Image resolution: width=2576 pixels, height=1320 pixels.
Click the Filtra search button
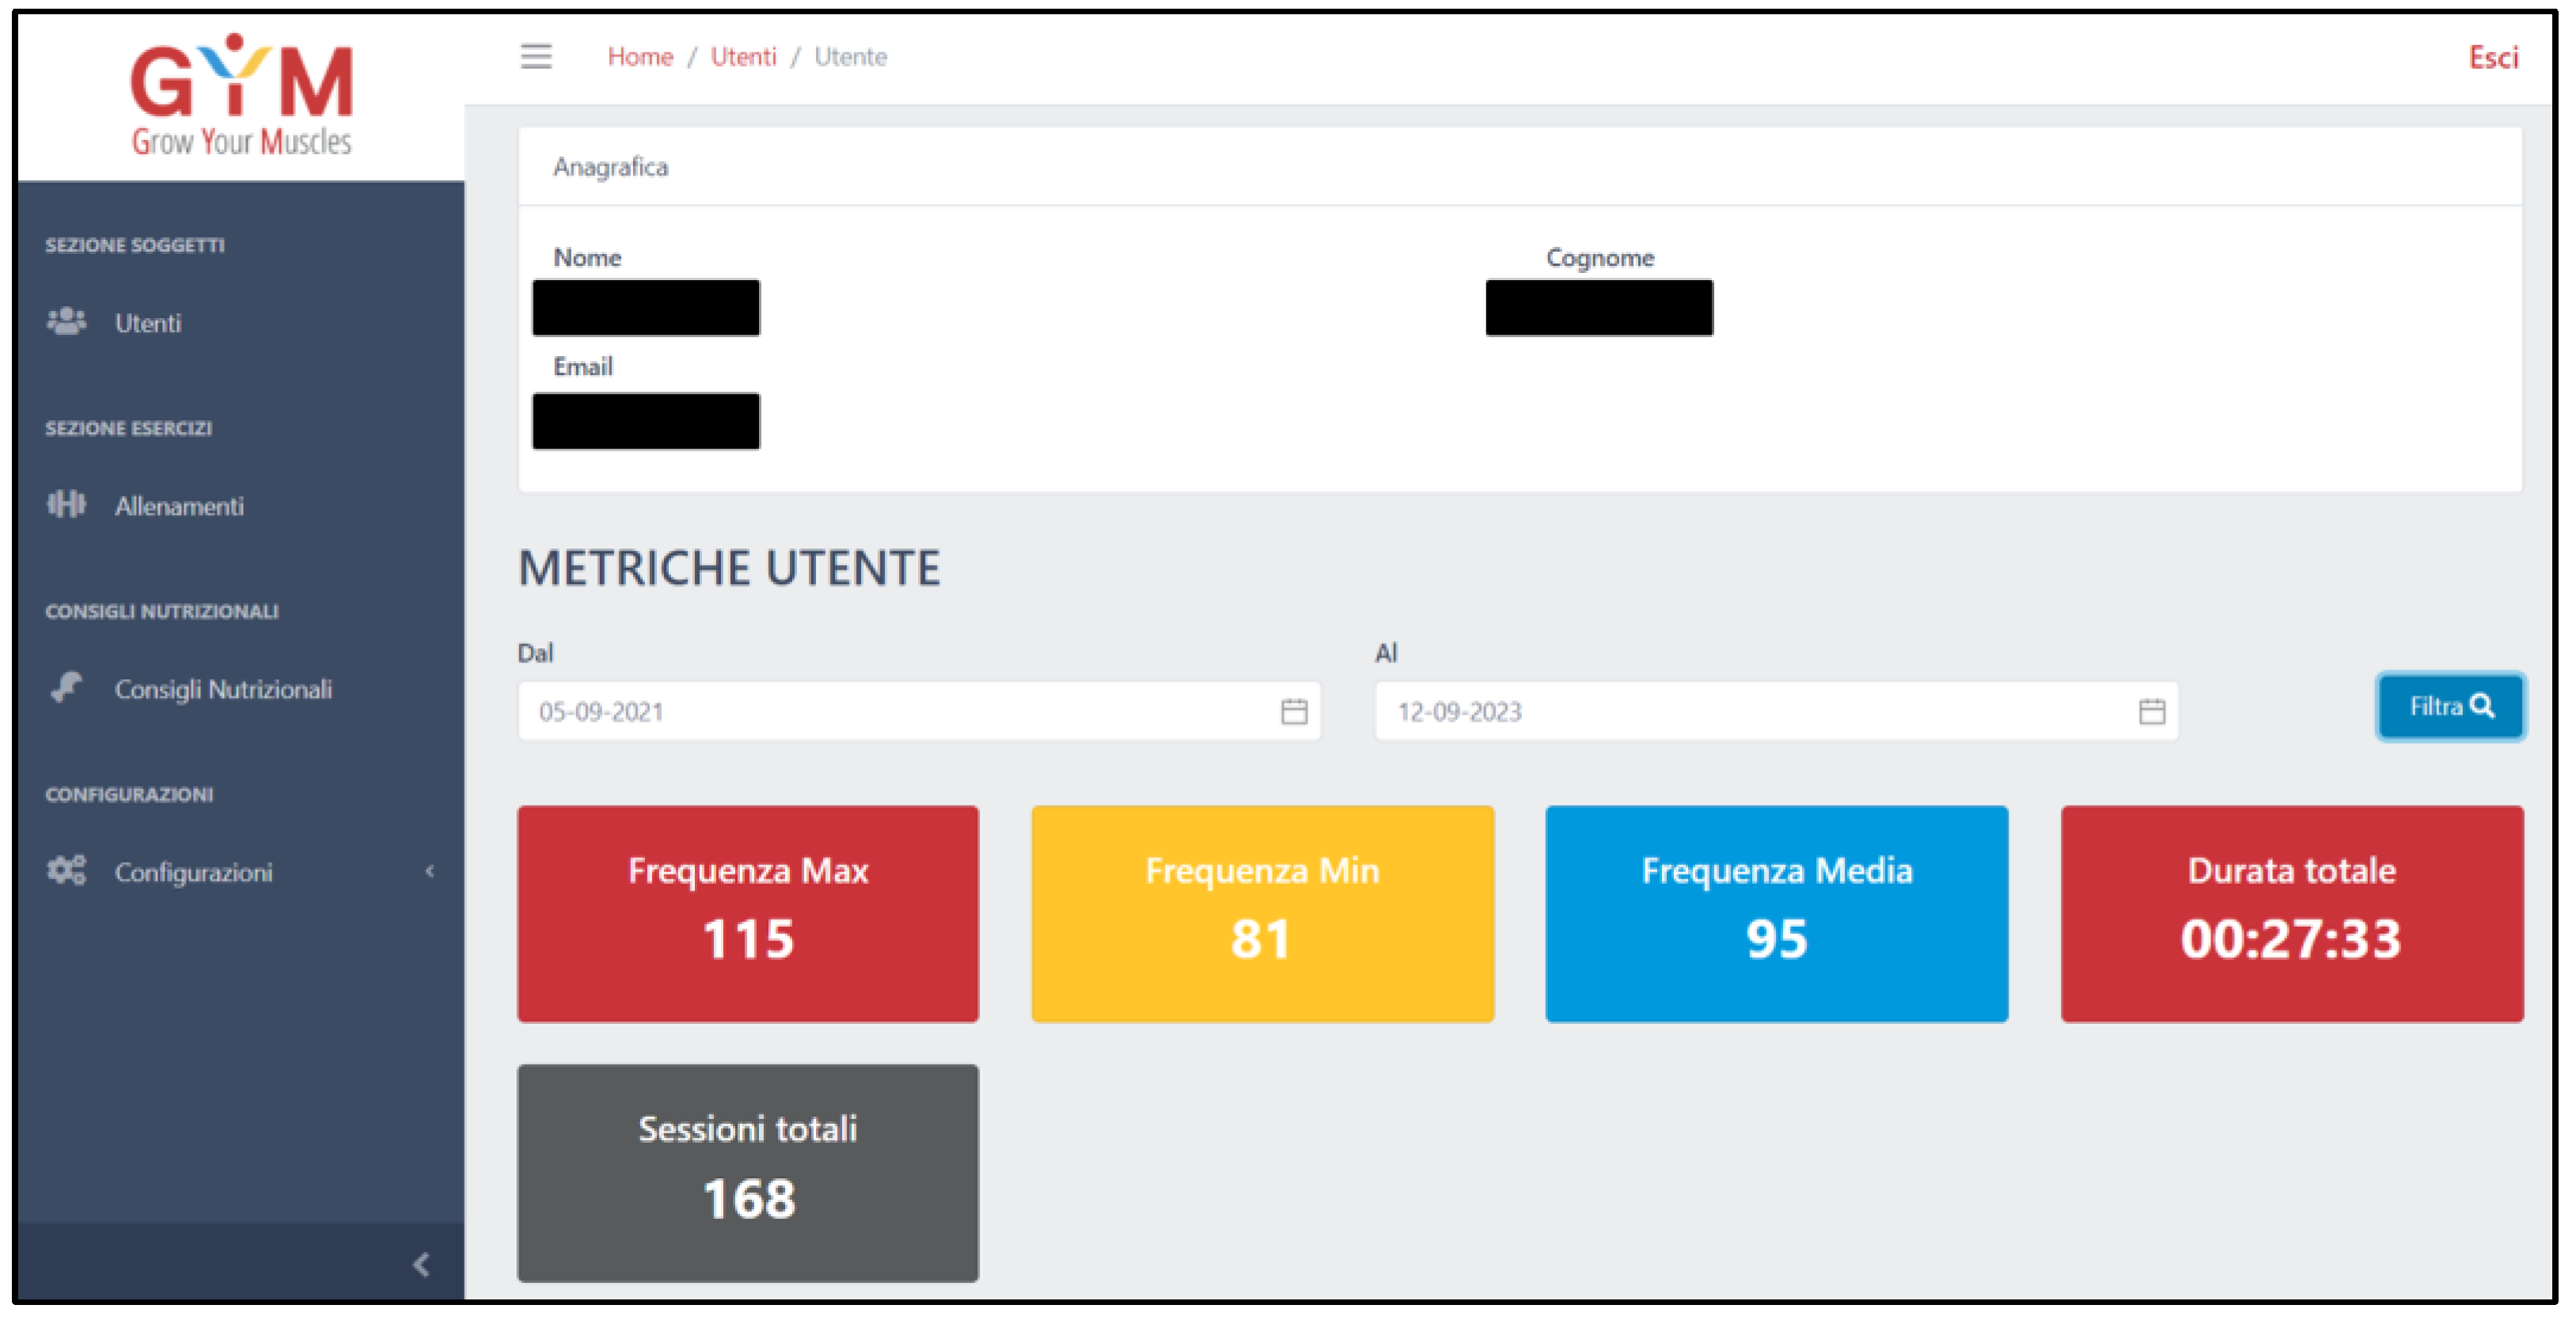[x=2450, y=707]
